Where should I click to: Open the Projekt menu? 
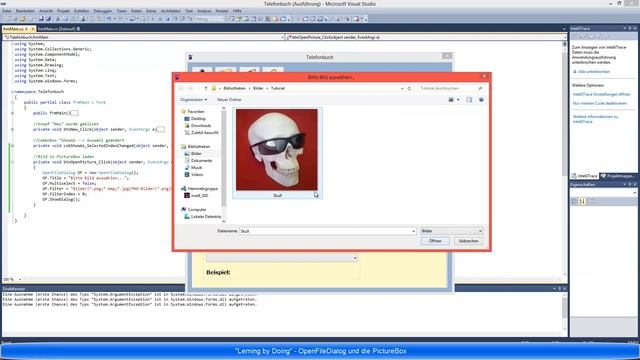click(63, 11)
